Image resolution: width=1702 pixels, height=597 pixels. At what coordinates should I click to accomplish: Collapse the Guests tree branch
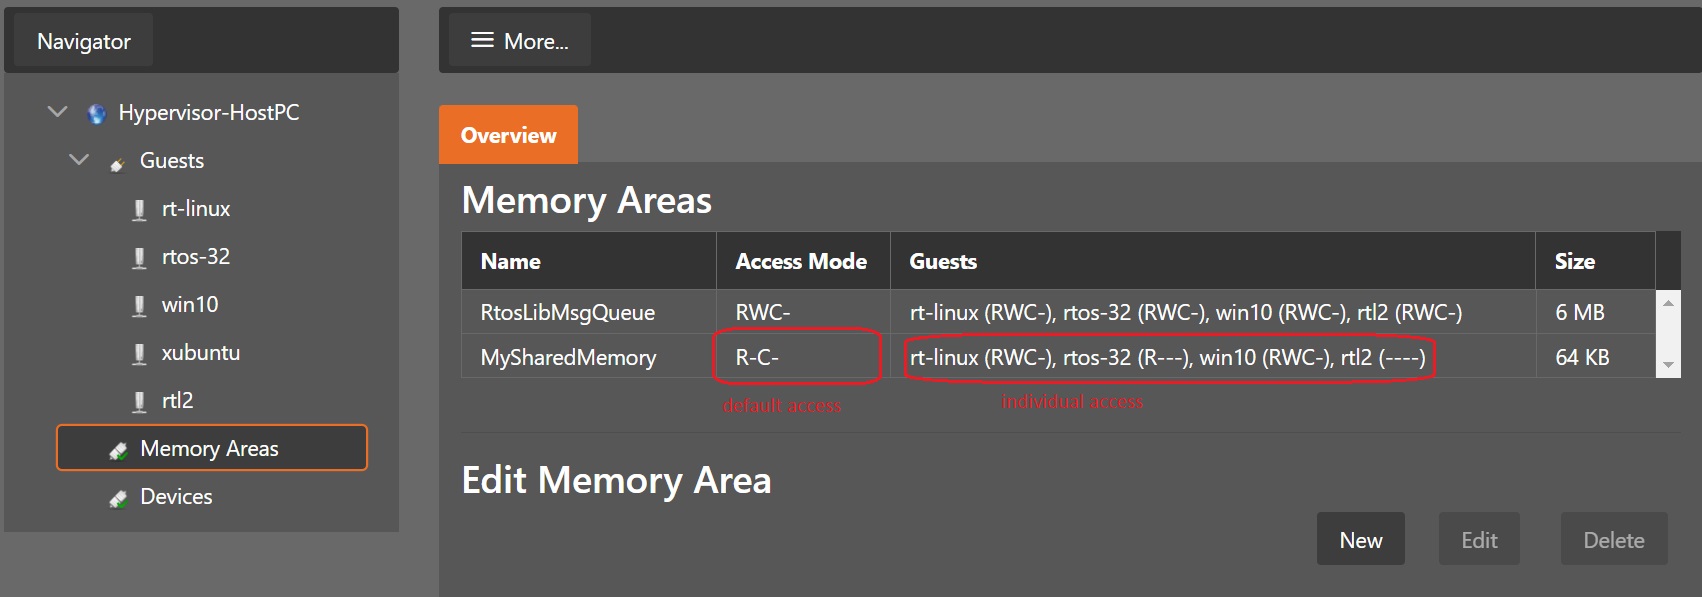pos(77,160)
